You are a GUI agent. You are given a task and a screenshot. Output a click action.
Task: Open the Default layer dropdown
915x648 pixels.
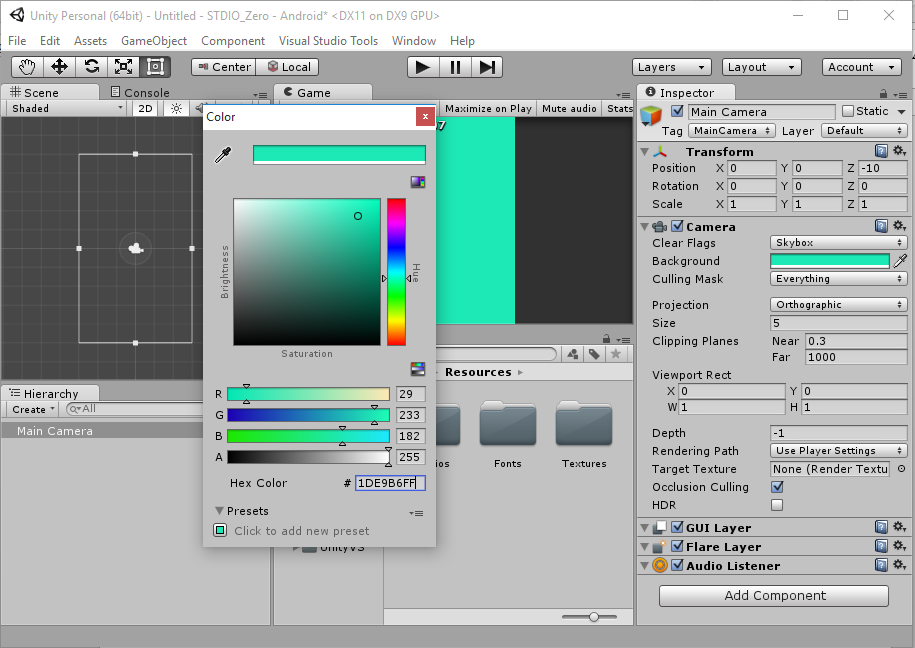(x=864, y=131)
